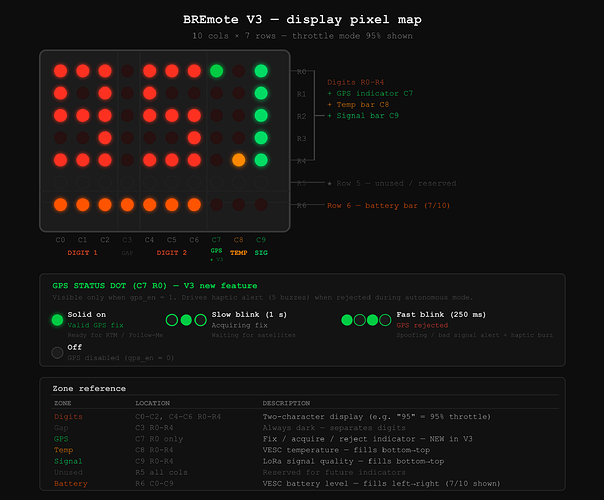Click the 'Valid GPS fix' text
This screenshot has height=500, width=604.
tap(96, 325)
